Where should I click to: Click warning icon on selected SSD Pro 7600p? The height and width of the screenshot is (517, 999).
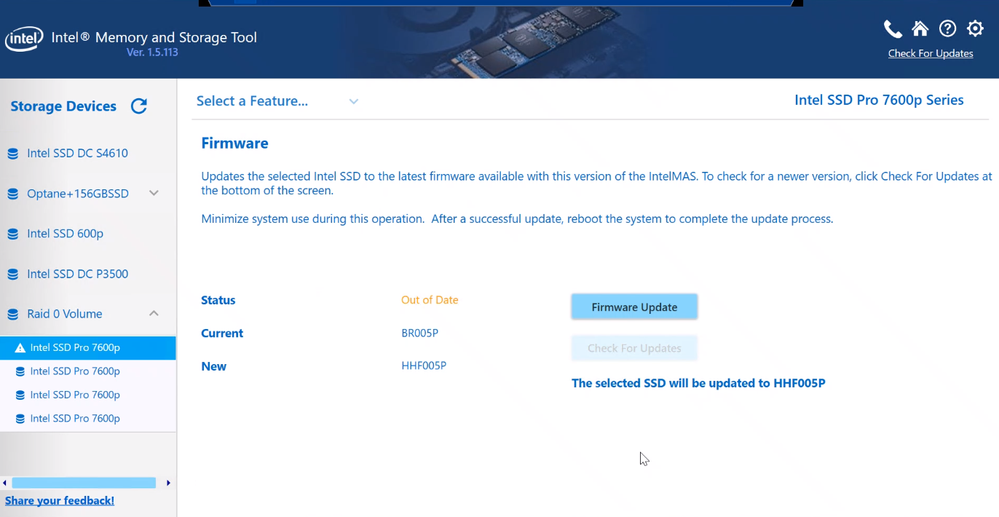pos(20,348)
